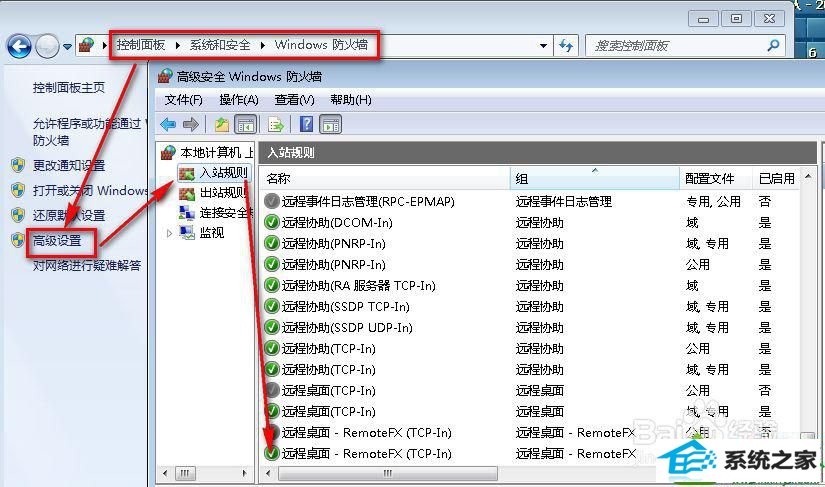
Task: Click the firewall icon in address bar
Action: [86, 46]
